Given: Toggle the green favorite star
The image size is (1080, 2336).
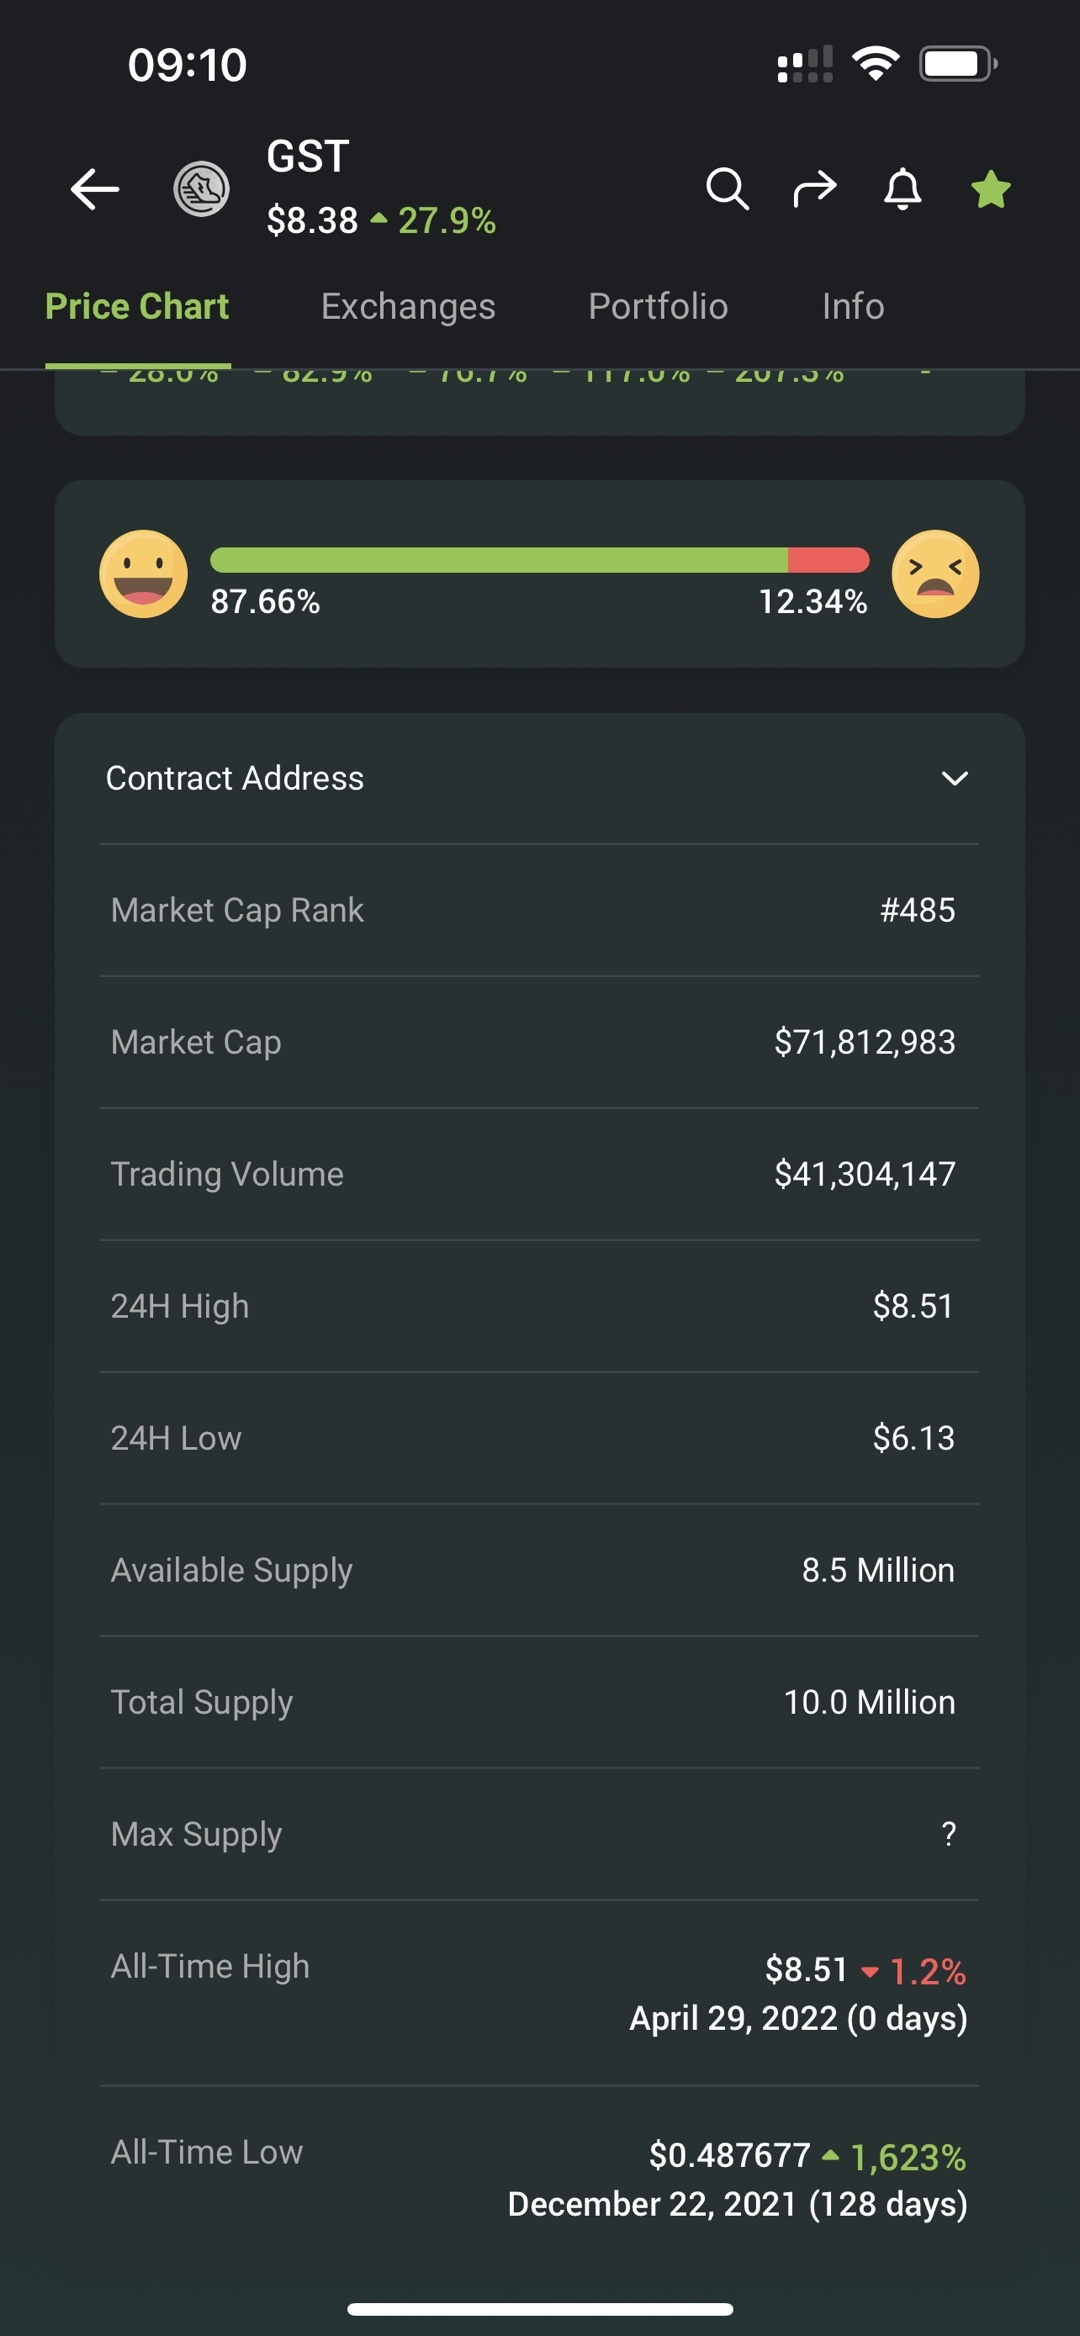Looking at the screenshot, I should coord(991,189).
